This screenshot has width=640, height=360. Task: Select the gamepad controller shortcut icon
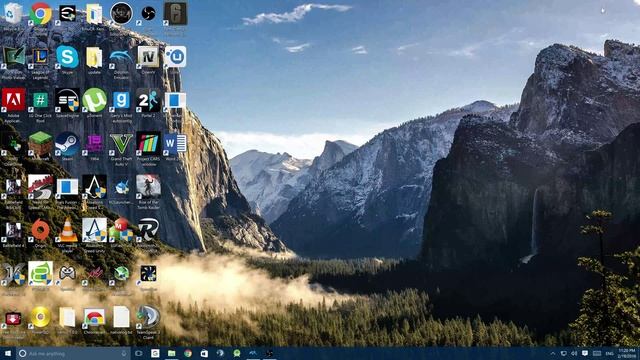67,273
